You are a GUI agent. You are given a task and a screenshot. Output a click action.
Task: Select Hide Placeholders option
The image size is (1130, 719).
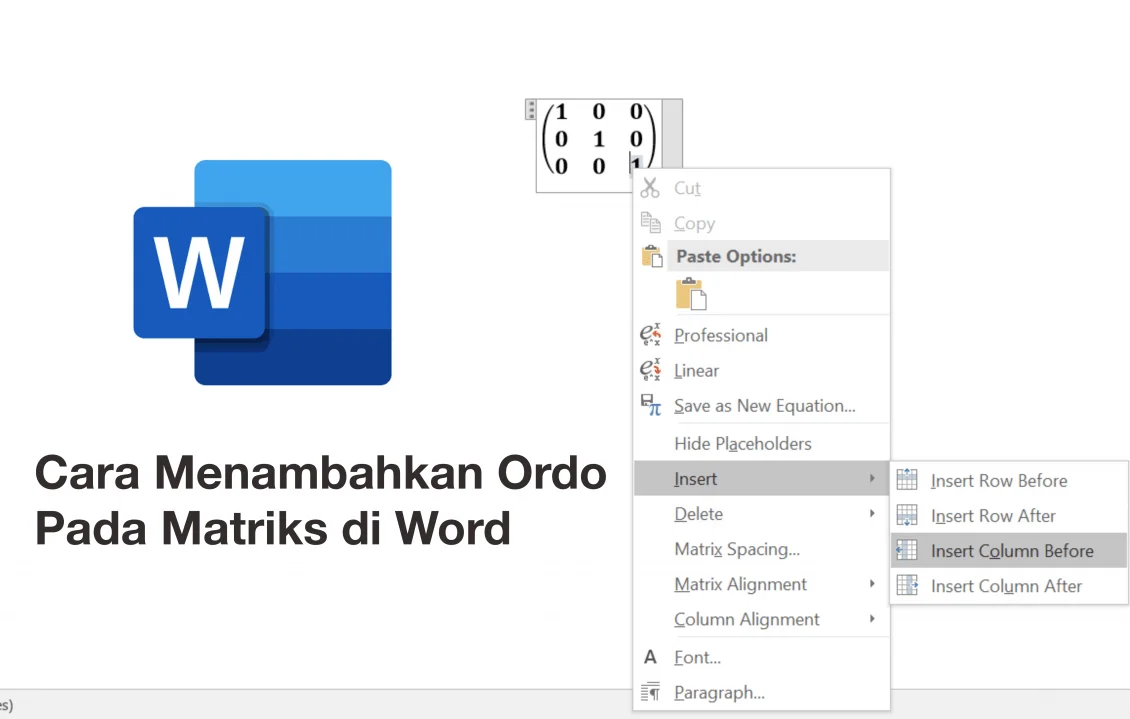point(762,443)
